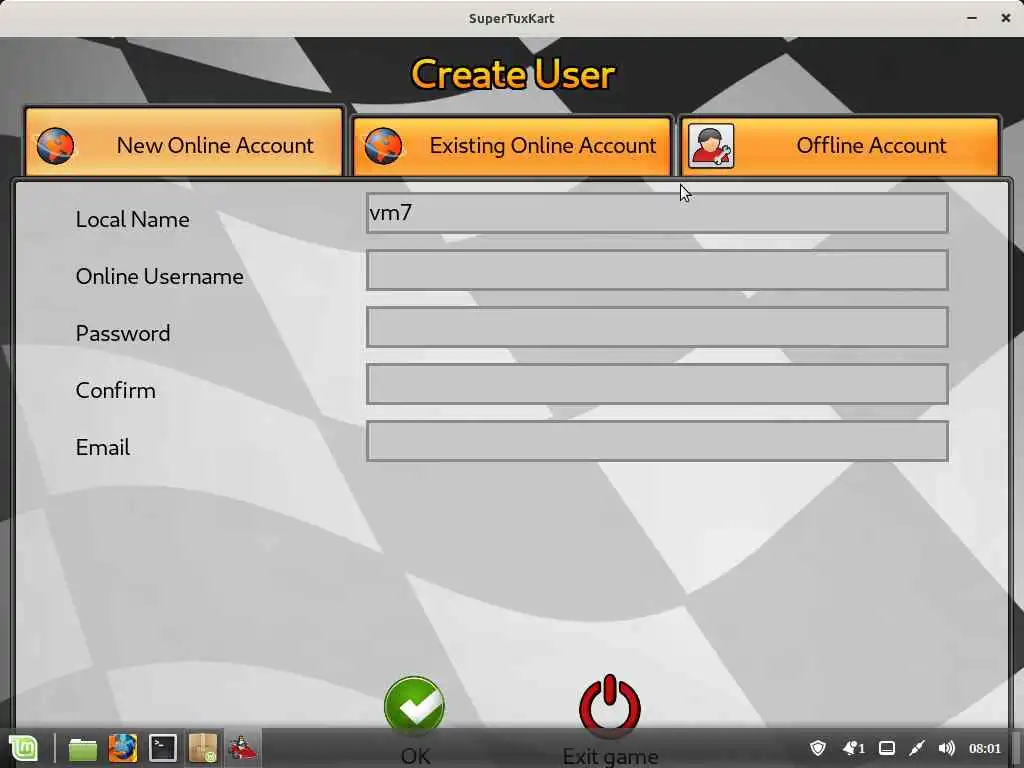Viewport: 1024px width, 768px height.
Task: Open the clock showing 08:01
Action: (x=985, y=748)
